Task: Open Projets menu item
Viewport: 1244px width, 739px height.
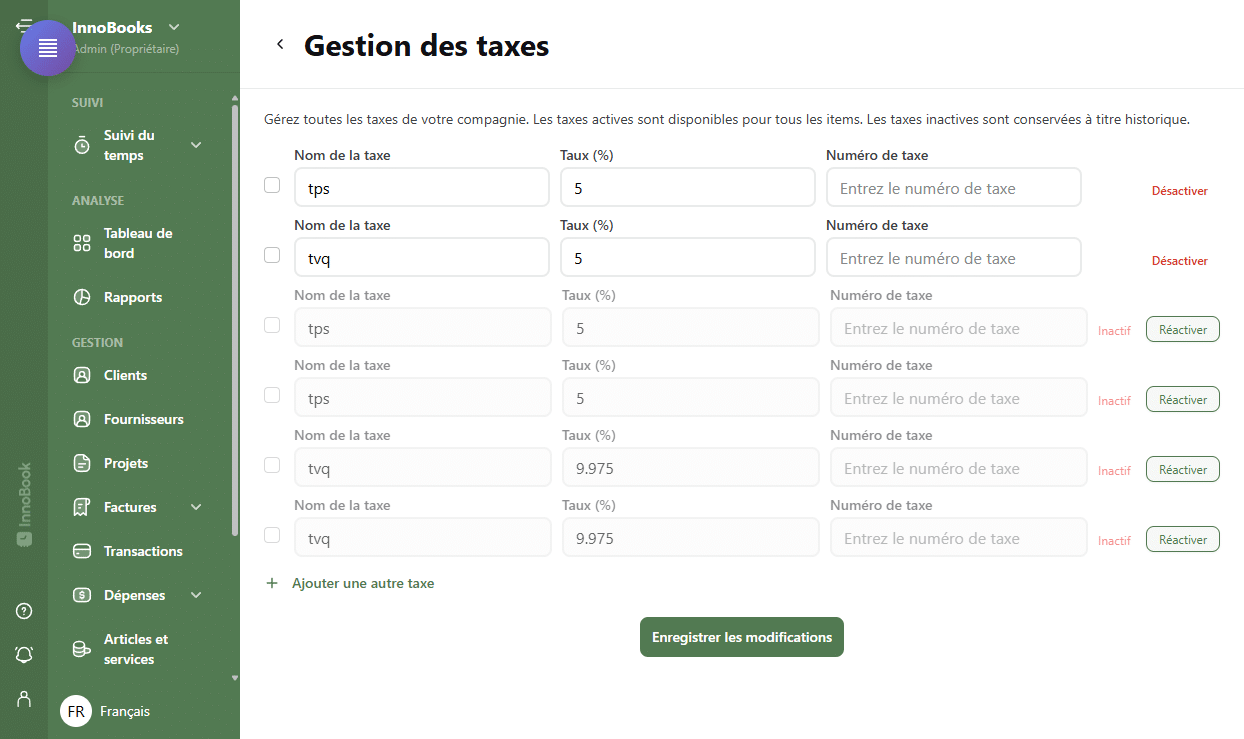Action: coord(138,463)
